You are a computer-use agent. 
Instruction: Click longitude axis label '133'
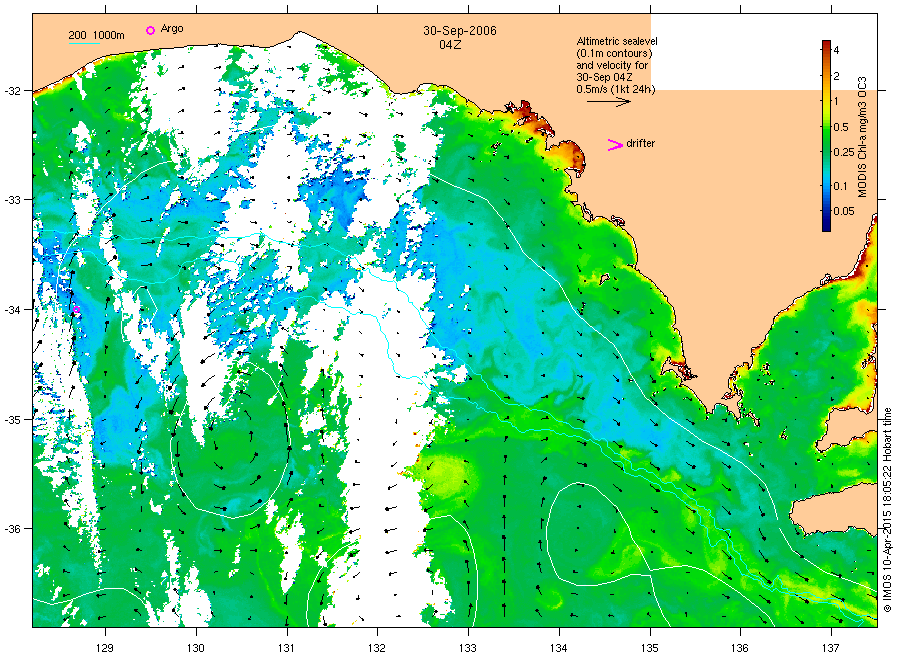coord(468,648)
